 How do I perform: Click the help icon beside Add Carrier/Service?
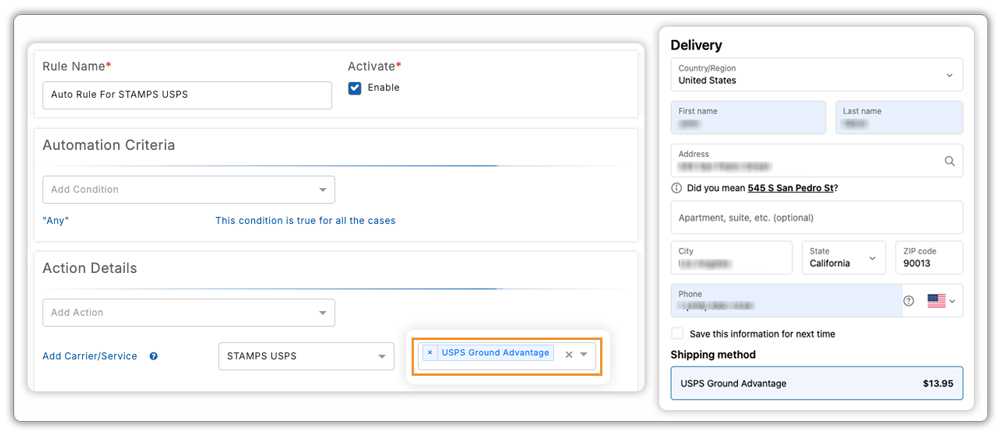tap(154, 356)
